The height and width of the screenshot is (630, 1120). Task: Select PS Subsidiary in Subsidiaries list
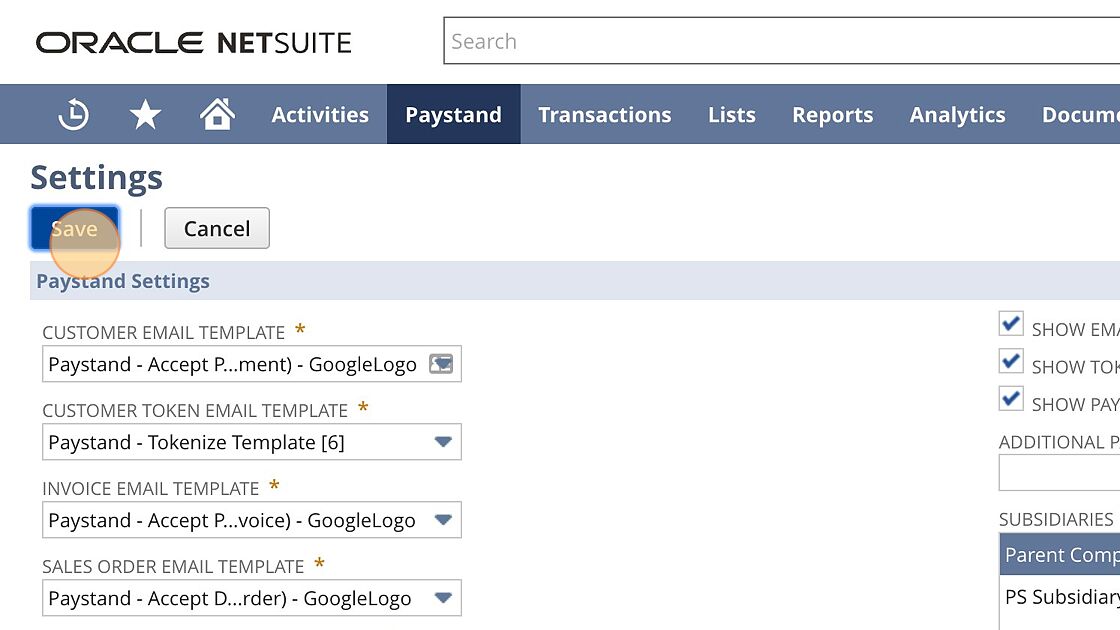[x=1060, y=596]
